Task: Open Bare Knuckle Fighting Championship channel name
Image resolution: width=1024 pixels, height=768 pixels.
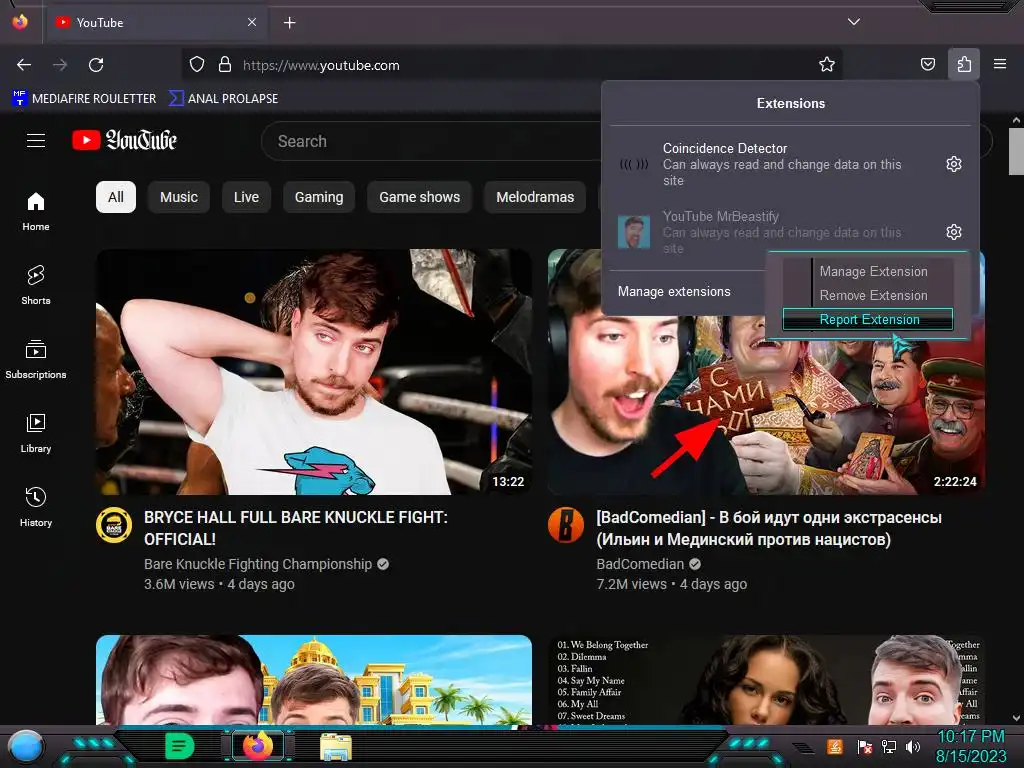Action: click(x=258, y=564)
